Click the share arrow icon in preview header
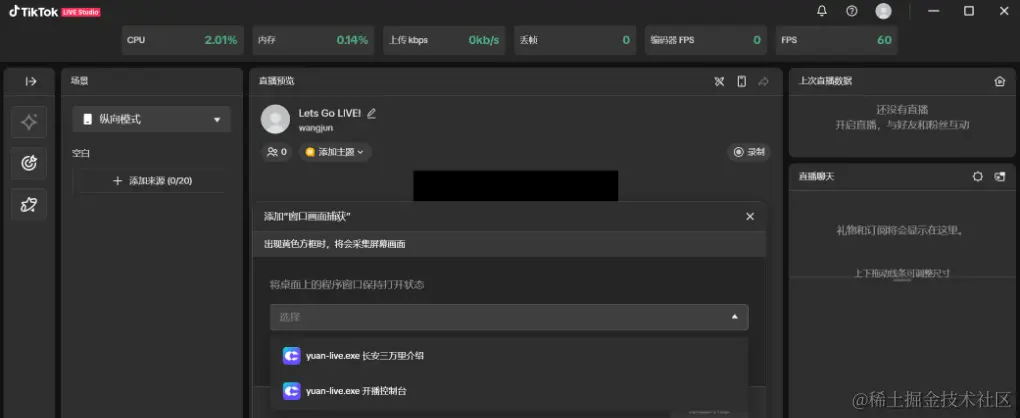This screenshot has height=418, width=1020. [764, 81]
